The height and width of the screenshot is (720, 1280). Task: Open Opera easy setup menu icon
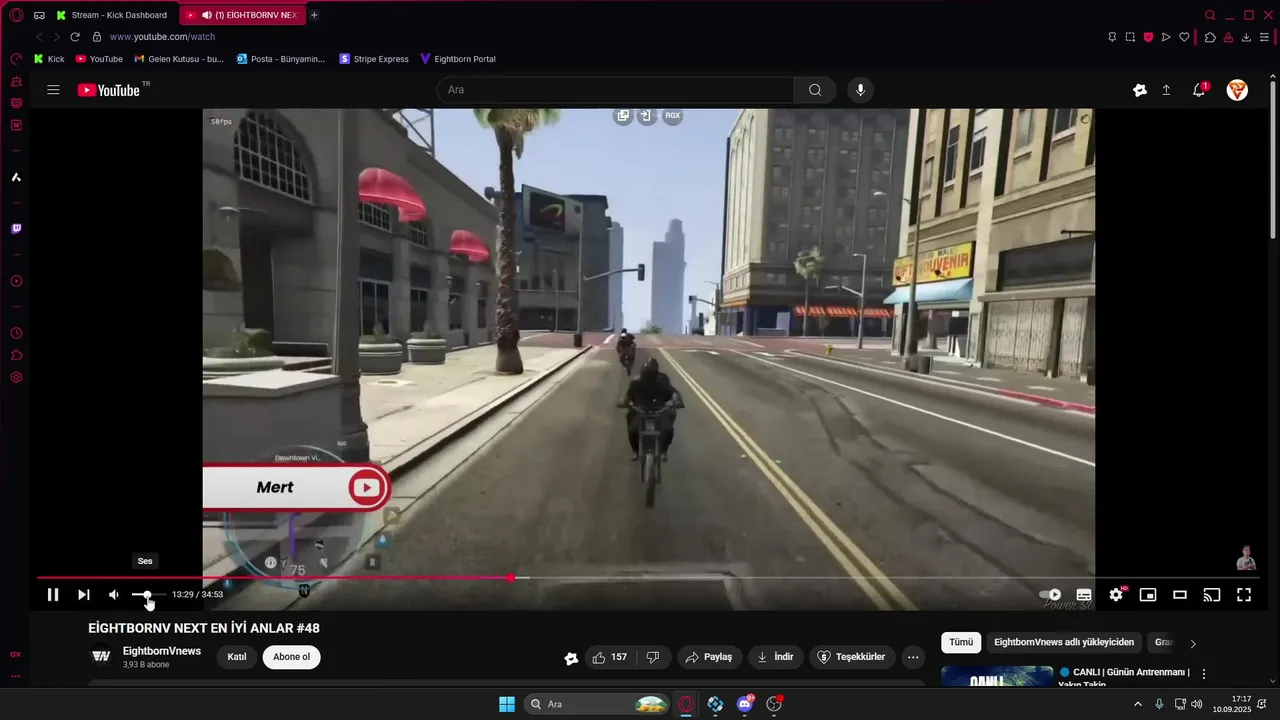tap(1265, 37)
